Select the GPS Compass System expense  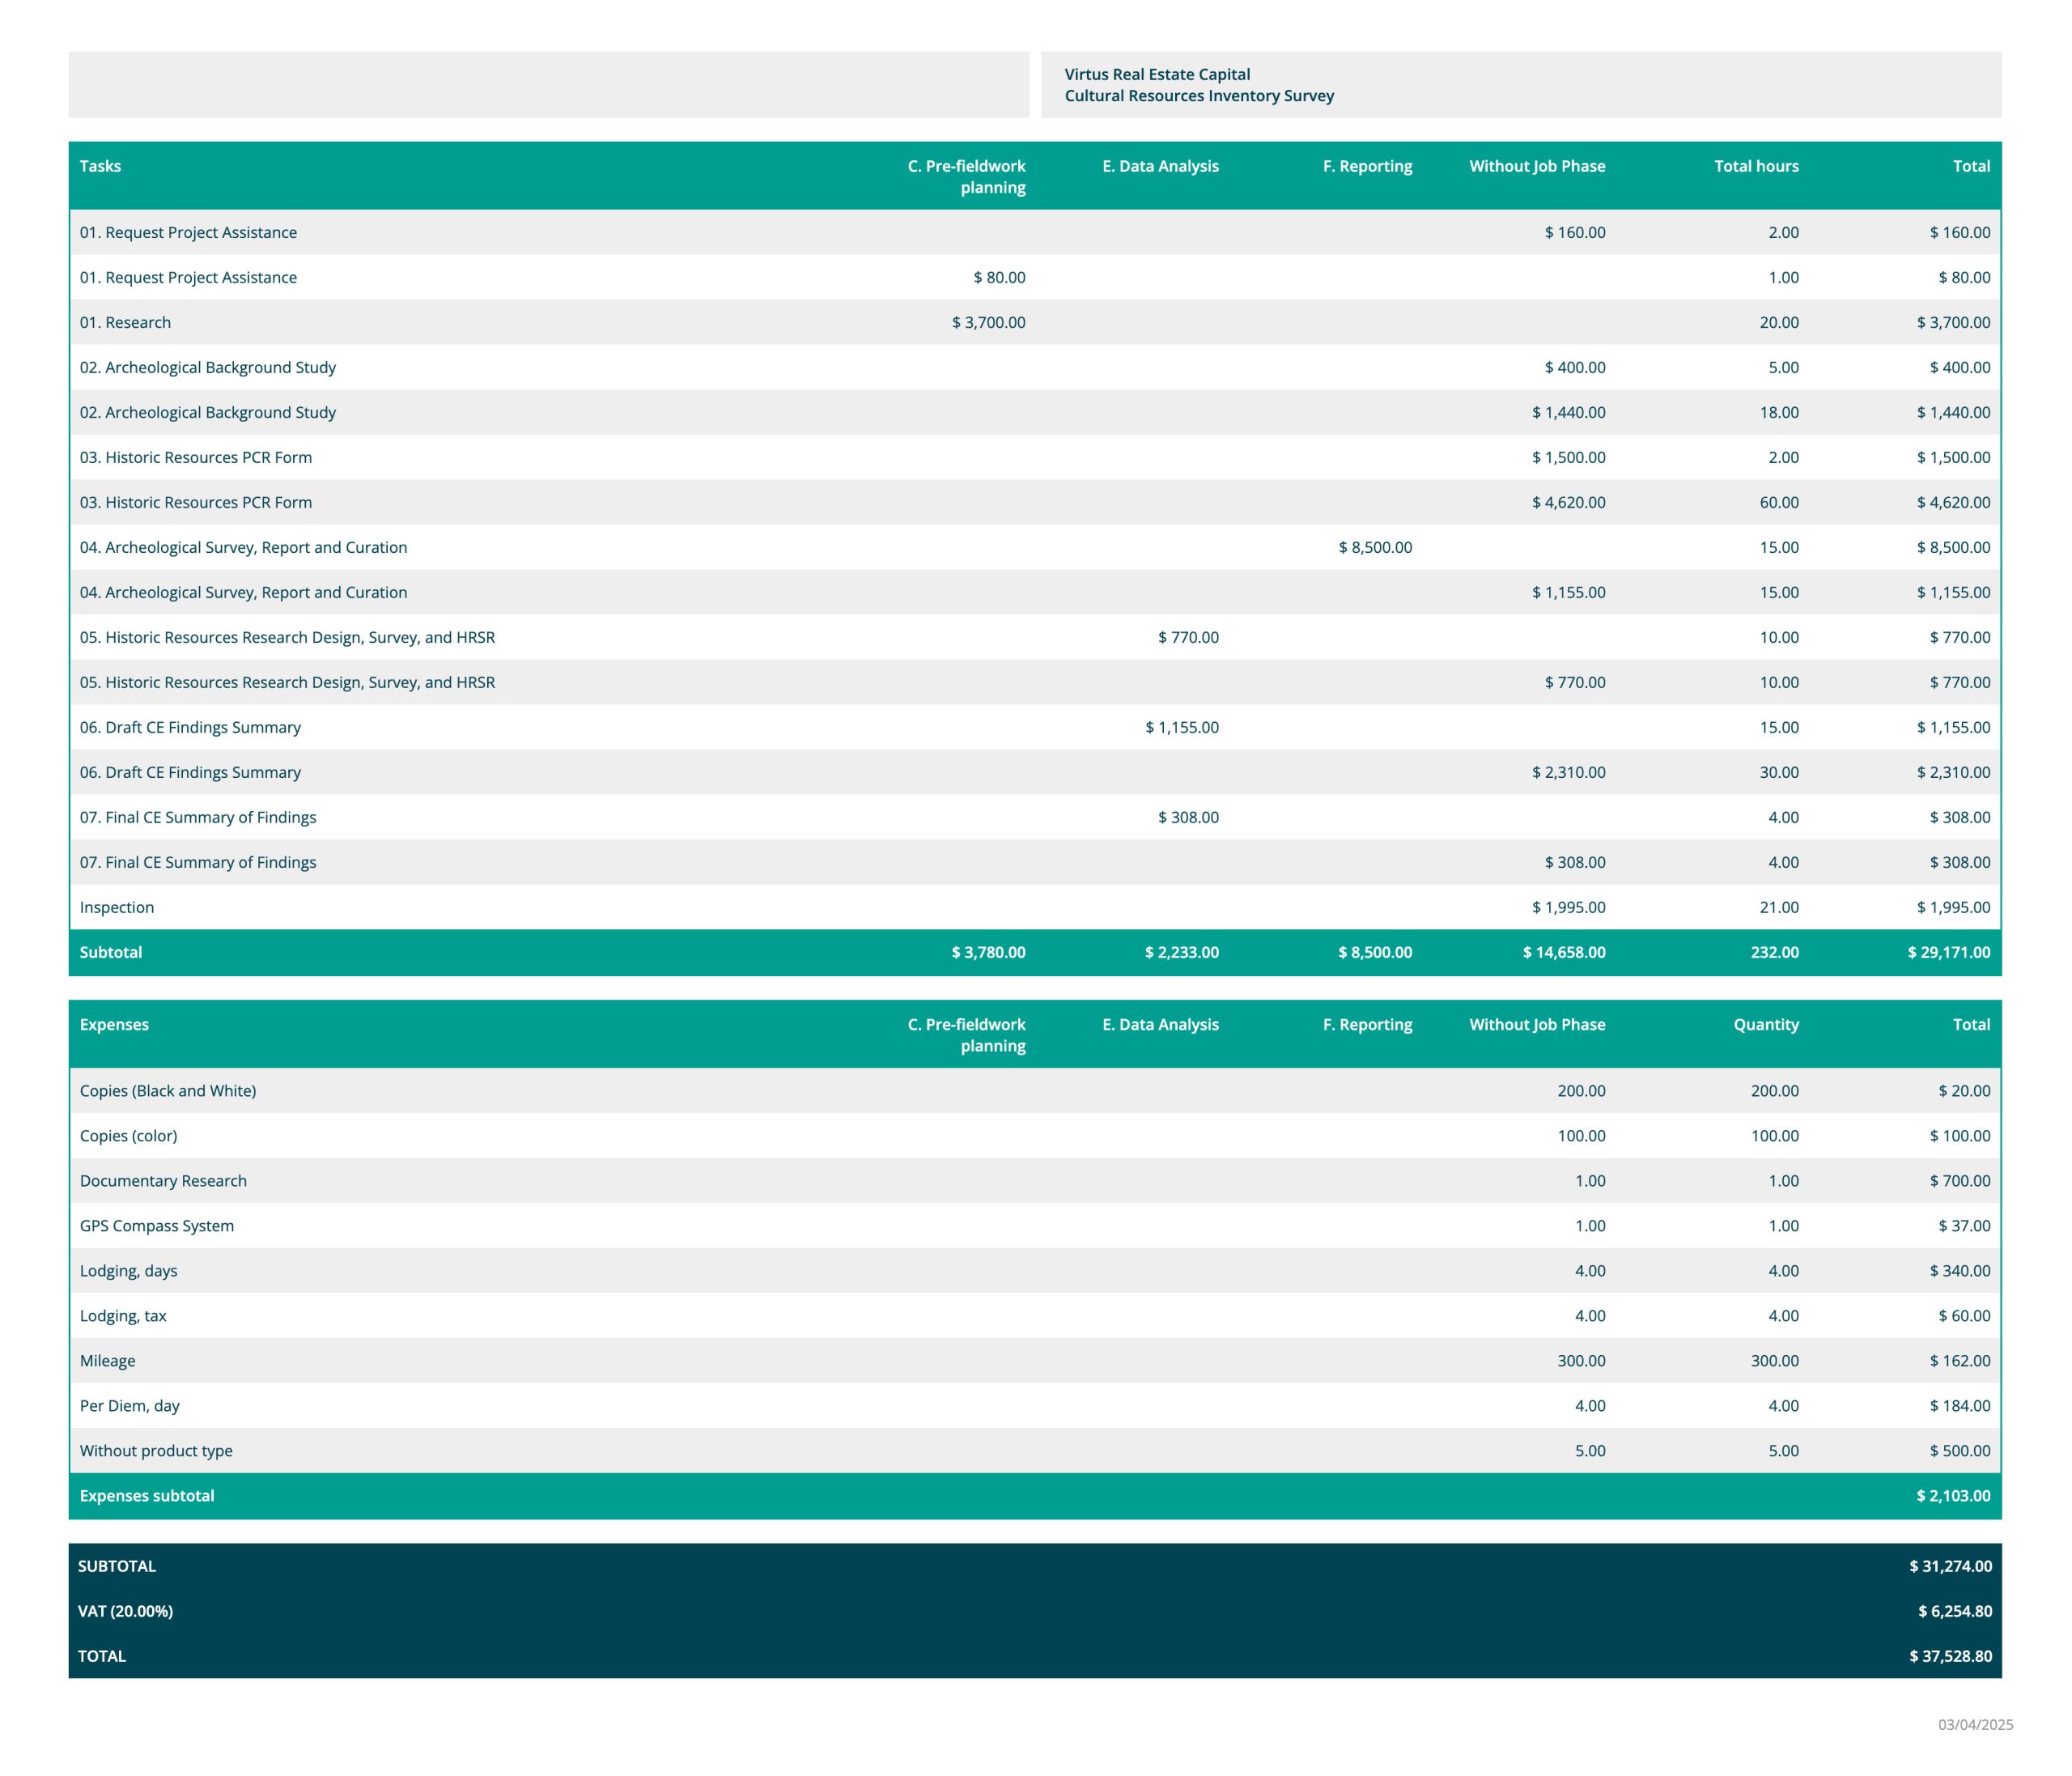click(157, 1225)
